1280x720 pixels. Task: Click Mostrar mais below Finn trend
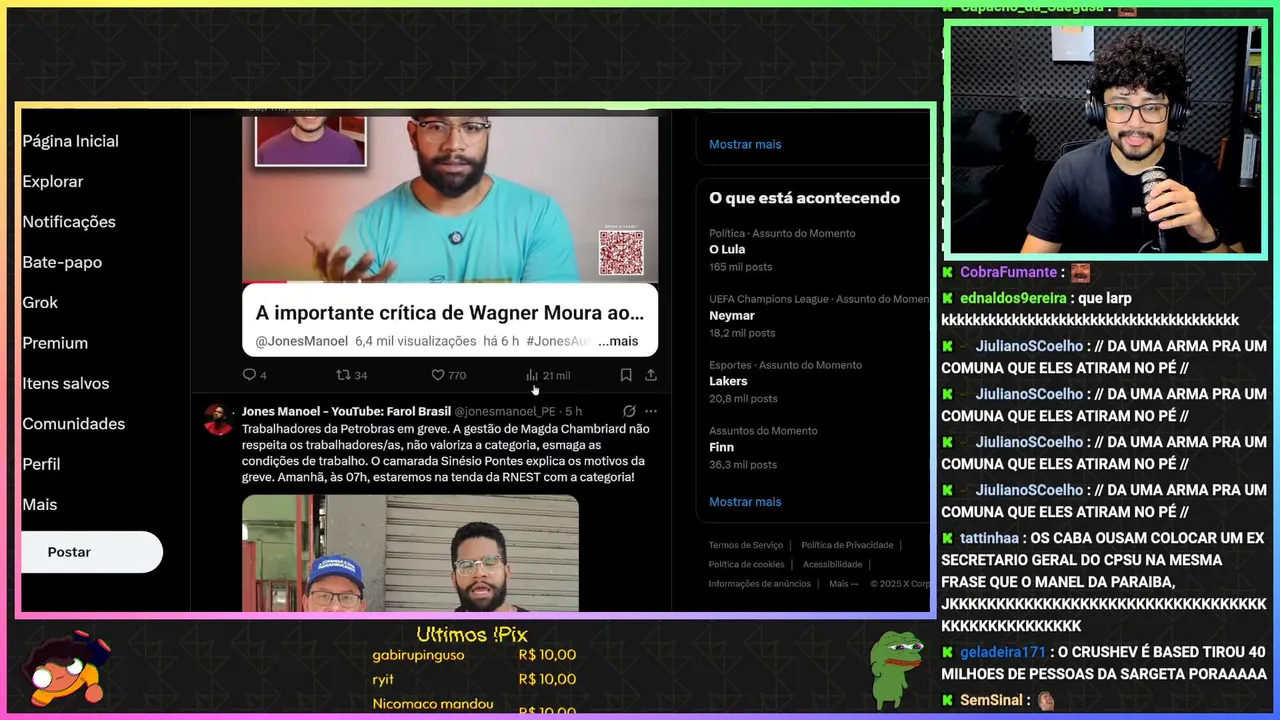point(745,502)
